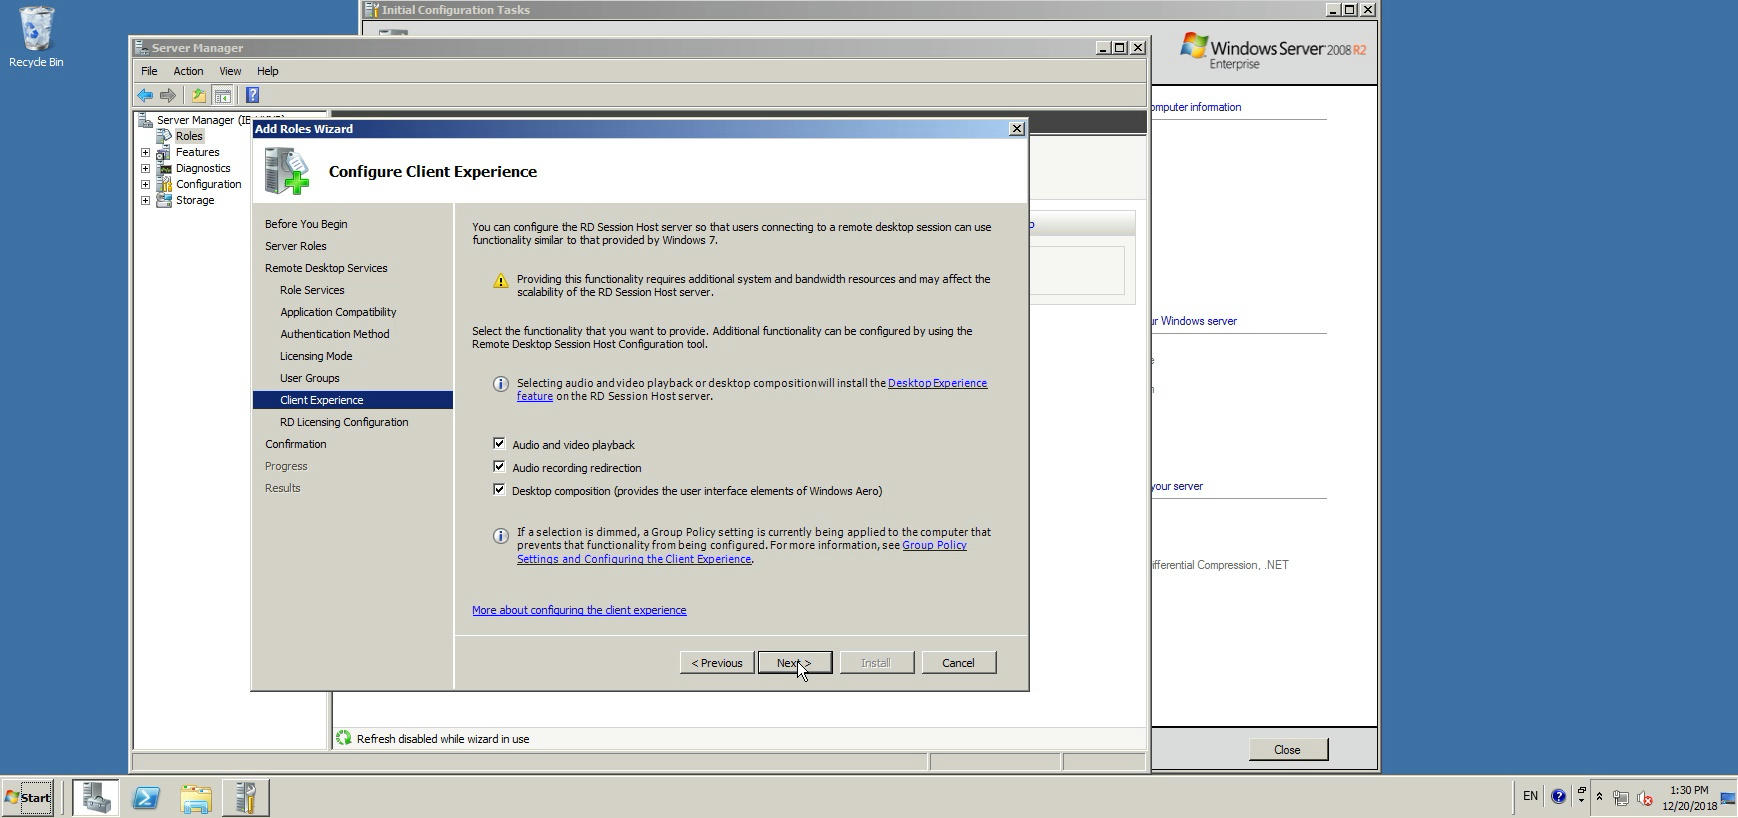This screenshot has width=1738, height=818.
Task: Expand the Features tree node
Action: click(x=146, y=153)
